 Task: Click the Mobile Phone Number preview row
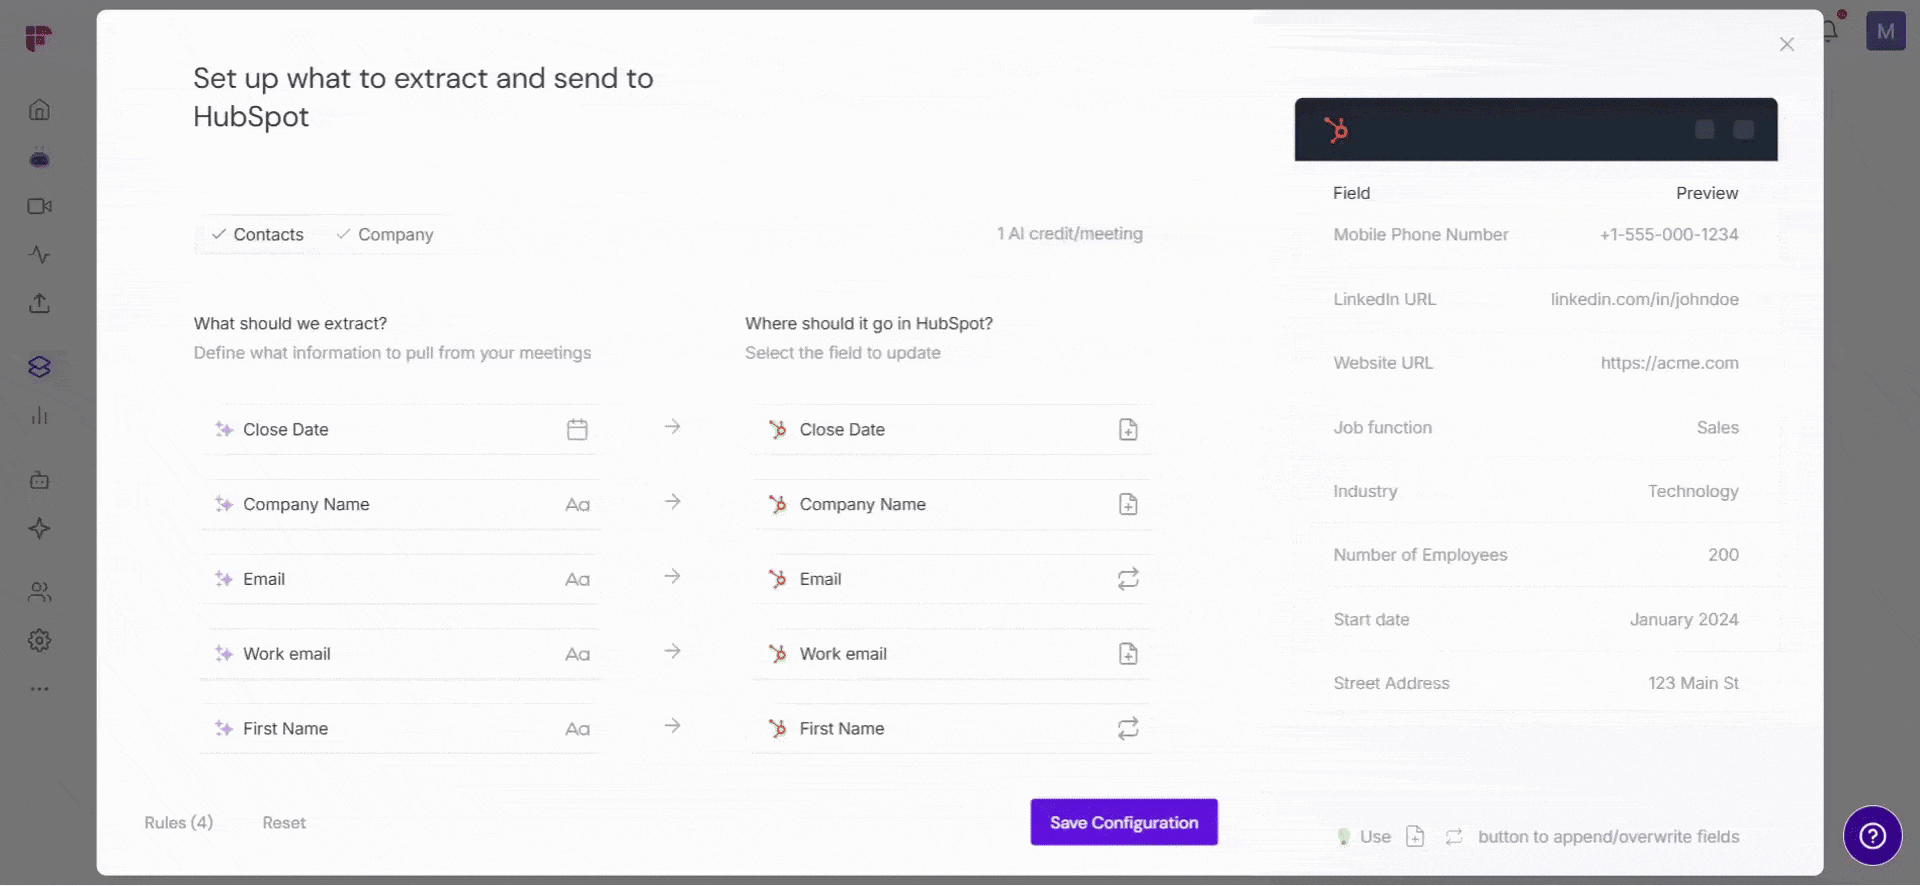(1536, 235)
